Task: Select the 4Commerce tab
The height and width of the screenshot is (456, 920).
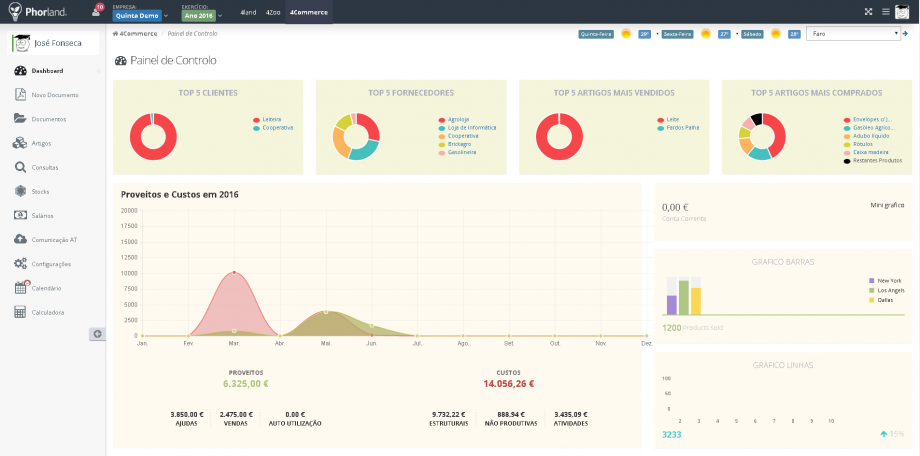Action: [x=309, y=12]
